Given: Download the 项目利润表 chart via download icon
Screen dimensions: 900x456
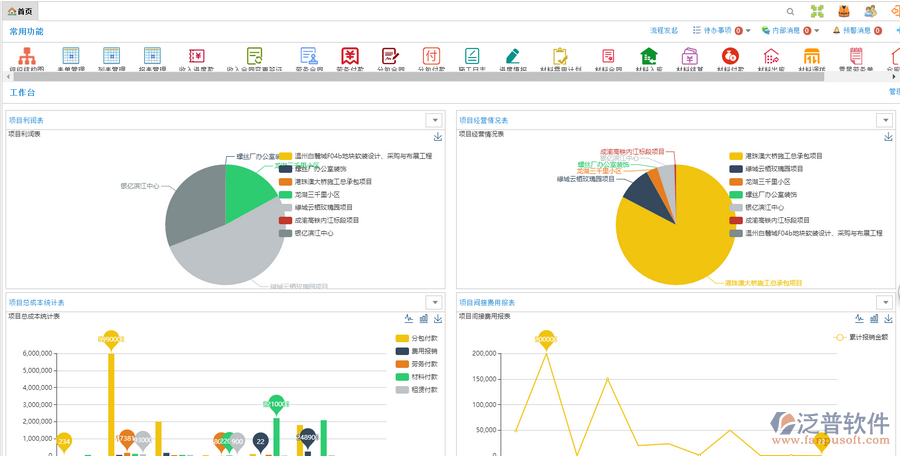Looking at the screenshot, I should (x=437, y=137).
